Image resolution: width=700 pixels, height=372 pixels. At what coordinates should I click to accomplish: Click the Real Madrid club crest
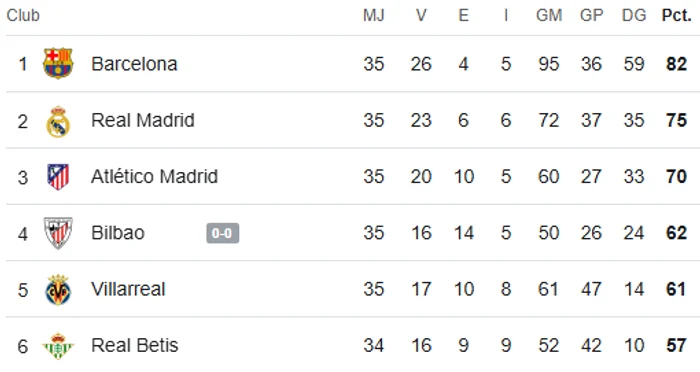coord(58,121)
